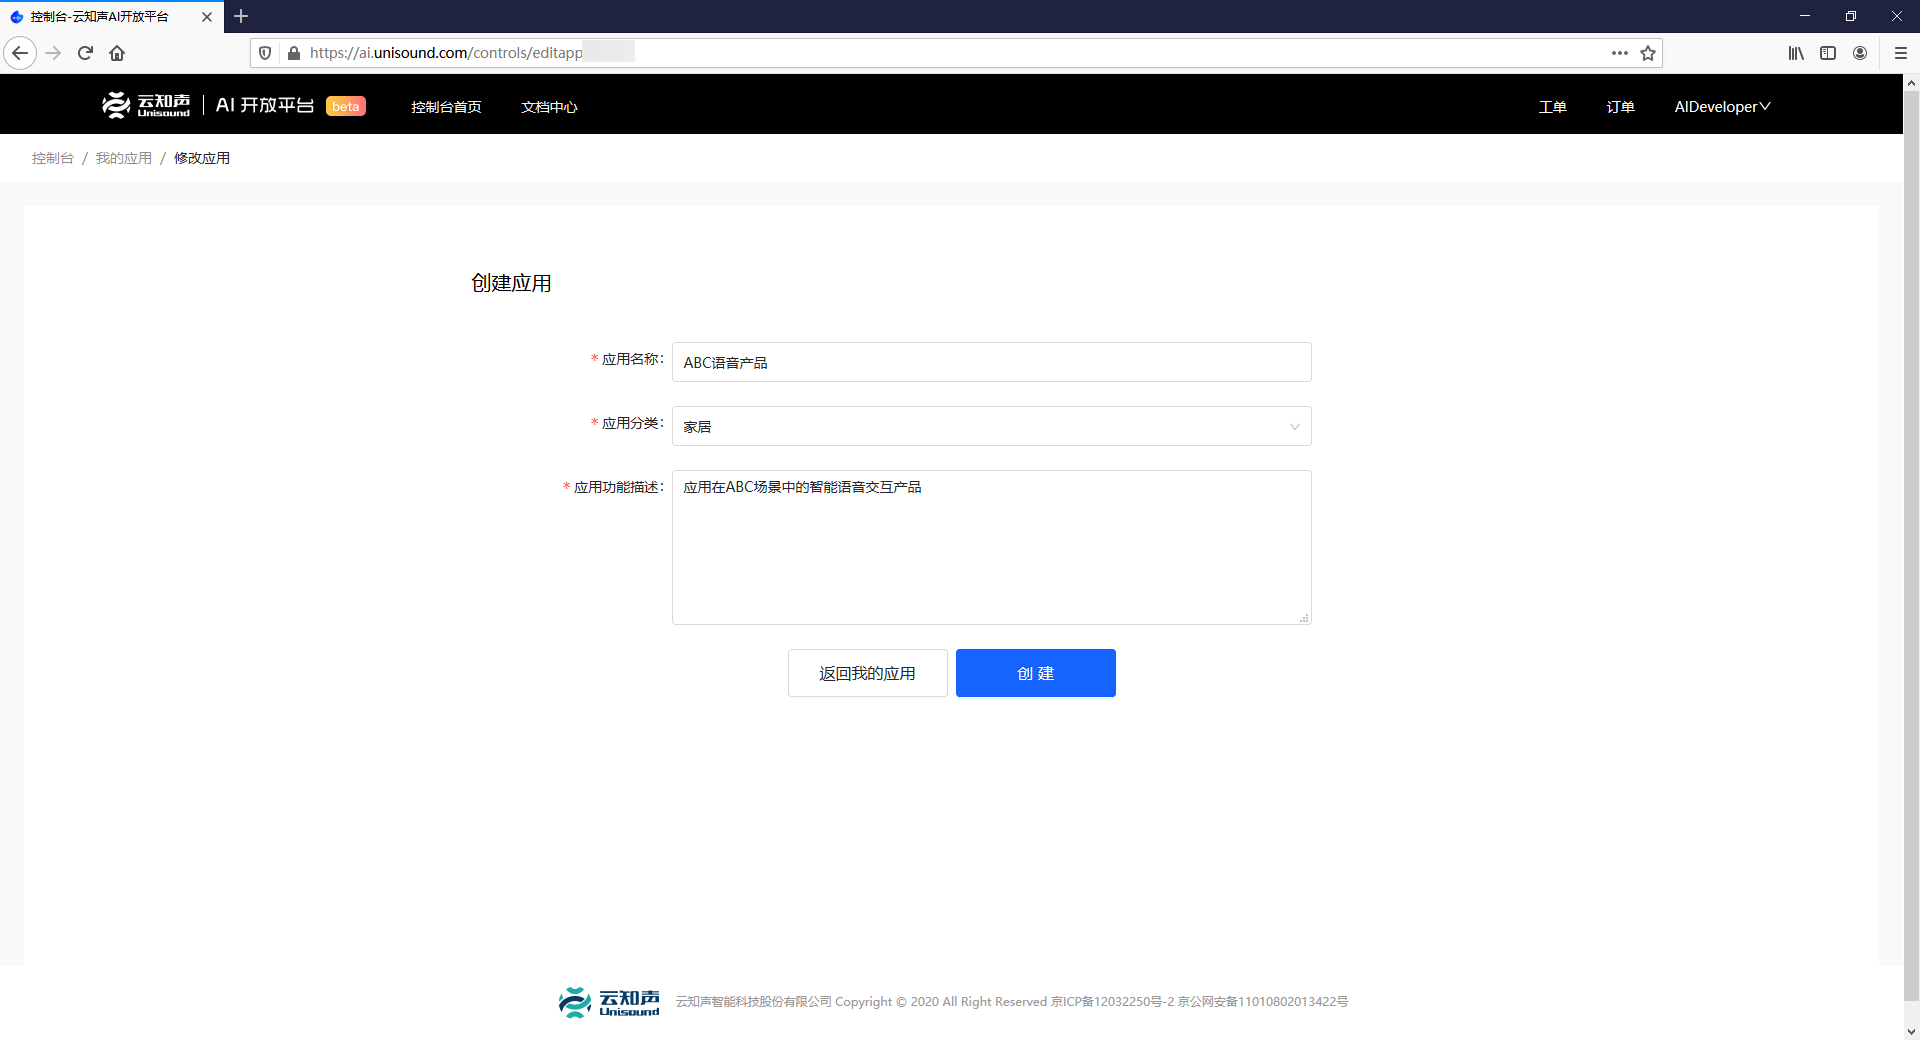This screenshot has height=1040, width=1920.
Task: Open 控制台首页 in the top navigation
Action: click(x=446, y=107)
